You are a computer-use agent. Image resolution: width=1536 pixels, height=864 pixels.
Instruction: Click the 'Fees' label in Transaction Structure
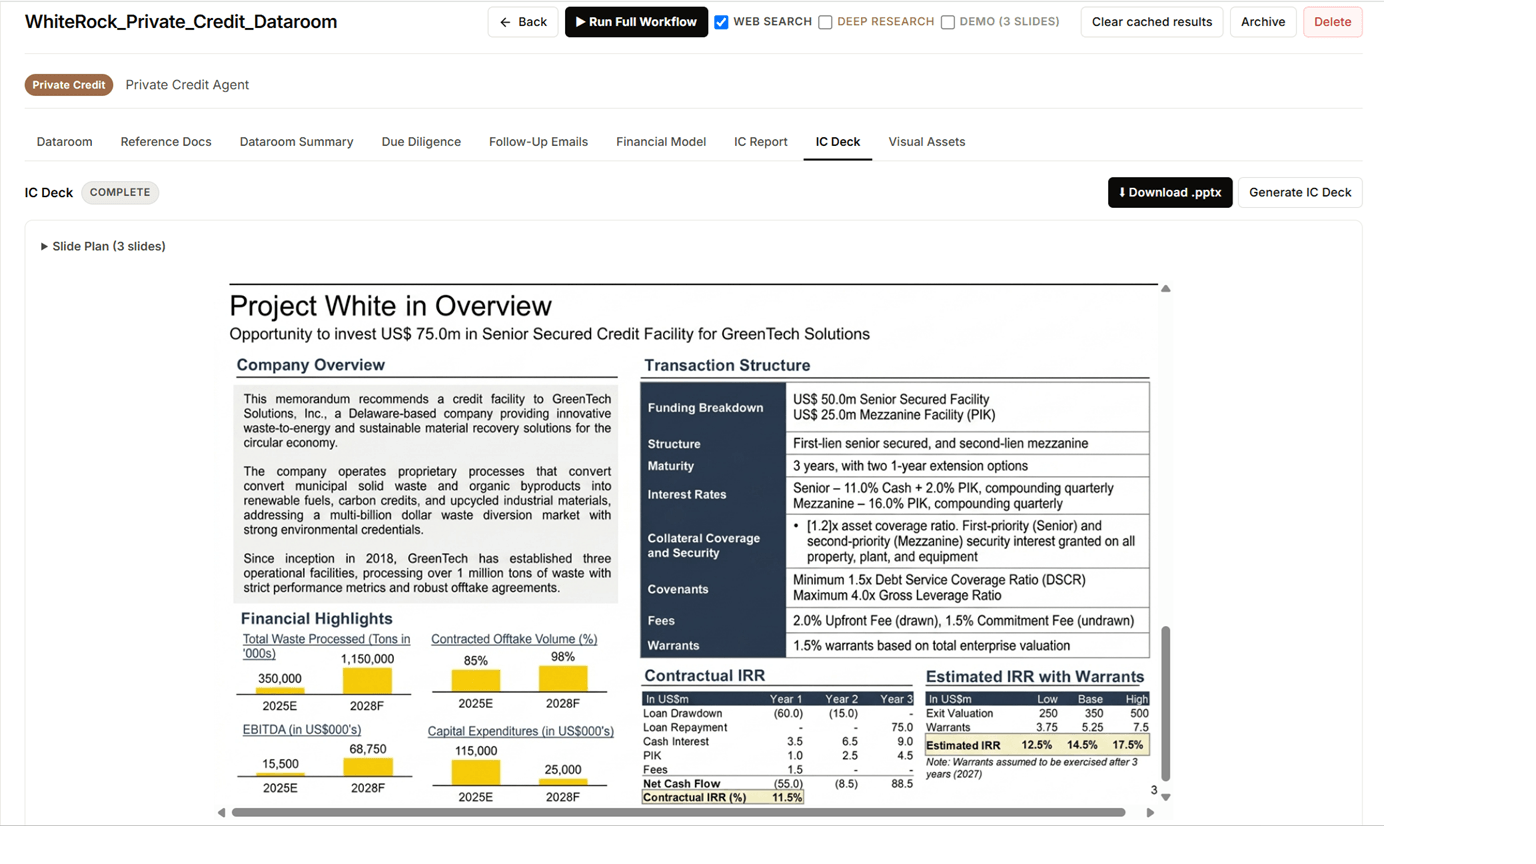(661, 621)
